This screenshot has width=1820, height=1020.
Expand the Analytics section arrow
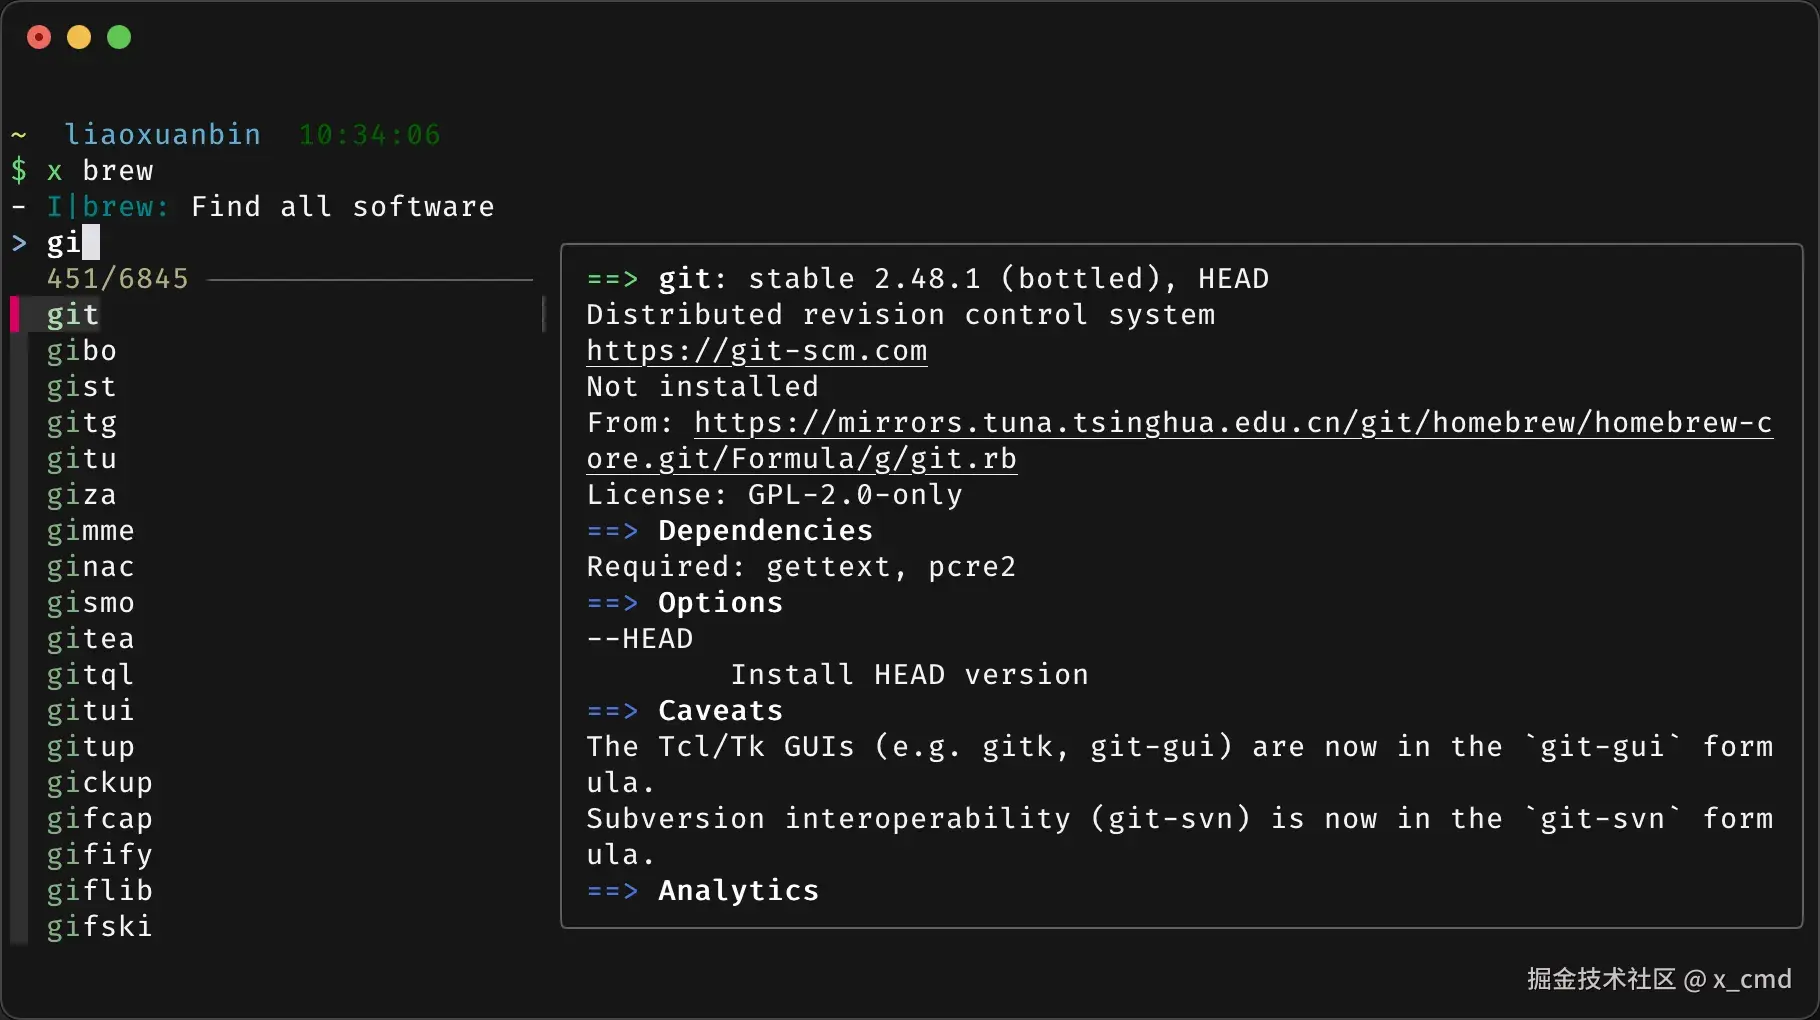click(612, 891)
